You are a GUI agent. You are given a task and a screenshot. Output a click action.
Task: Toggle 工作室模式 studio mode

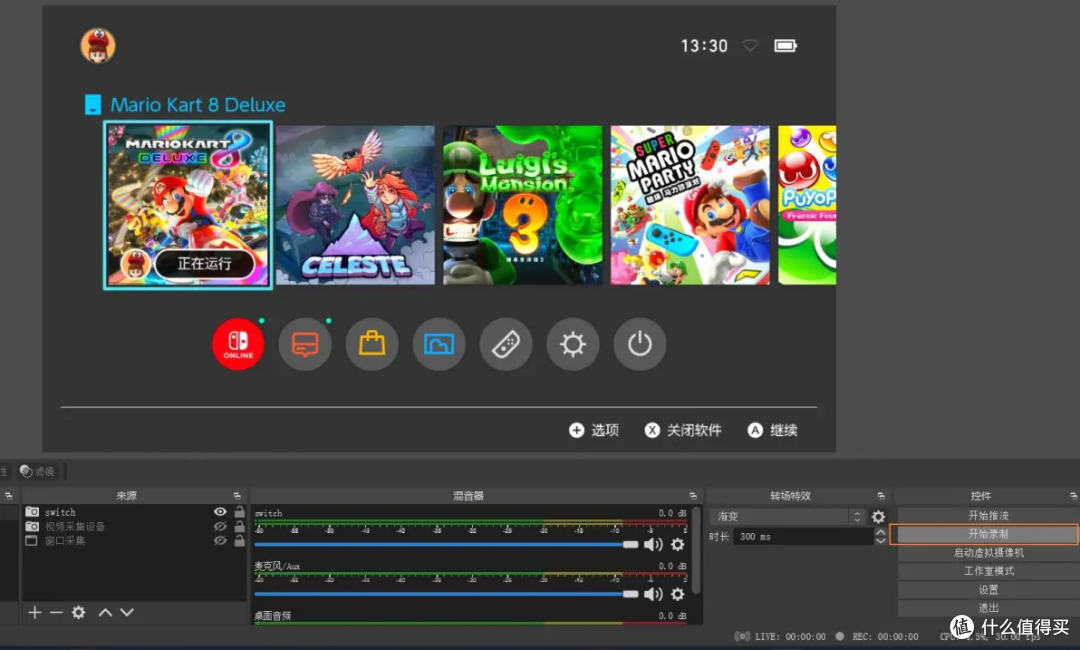988,571
